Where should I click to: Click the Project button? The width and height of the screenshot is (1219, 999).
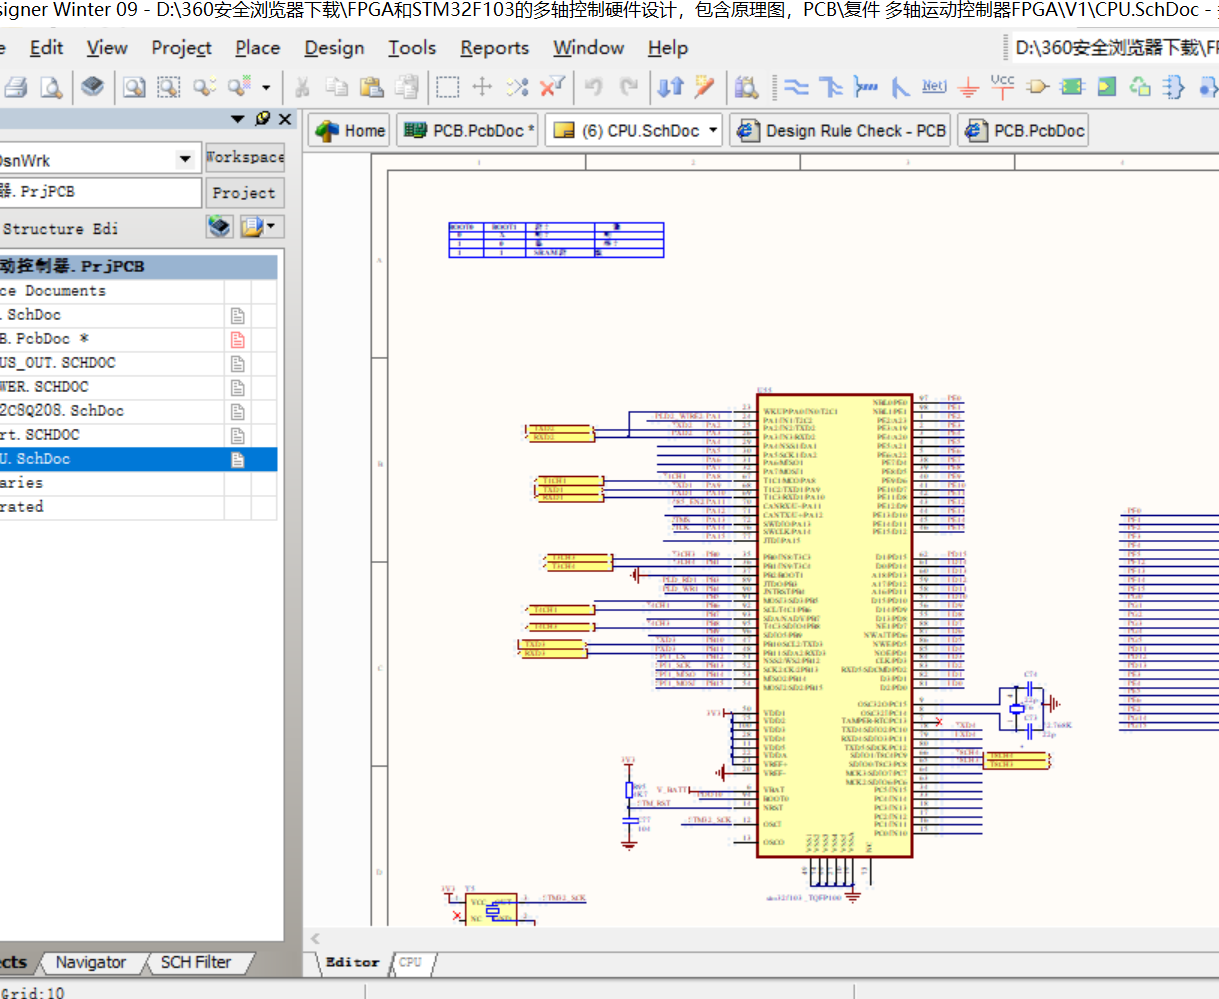pyautogui.click(x=245, y=192)
